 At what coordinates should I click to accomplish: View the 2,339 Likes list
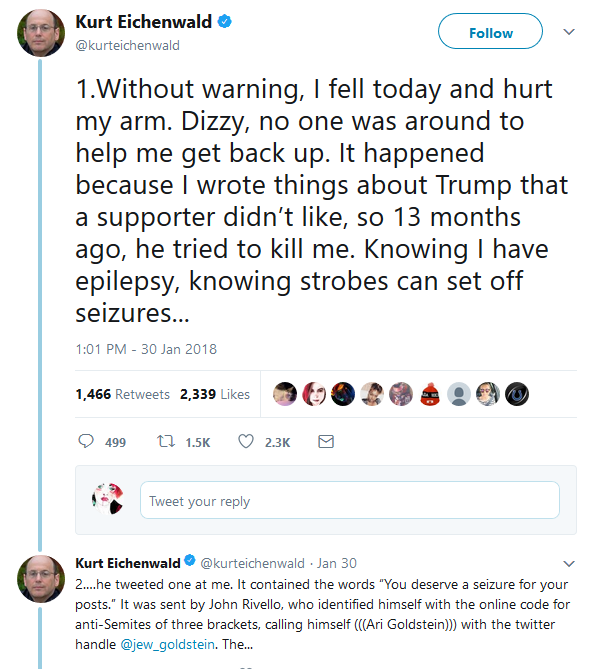(x=215, y=394)
